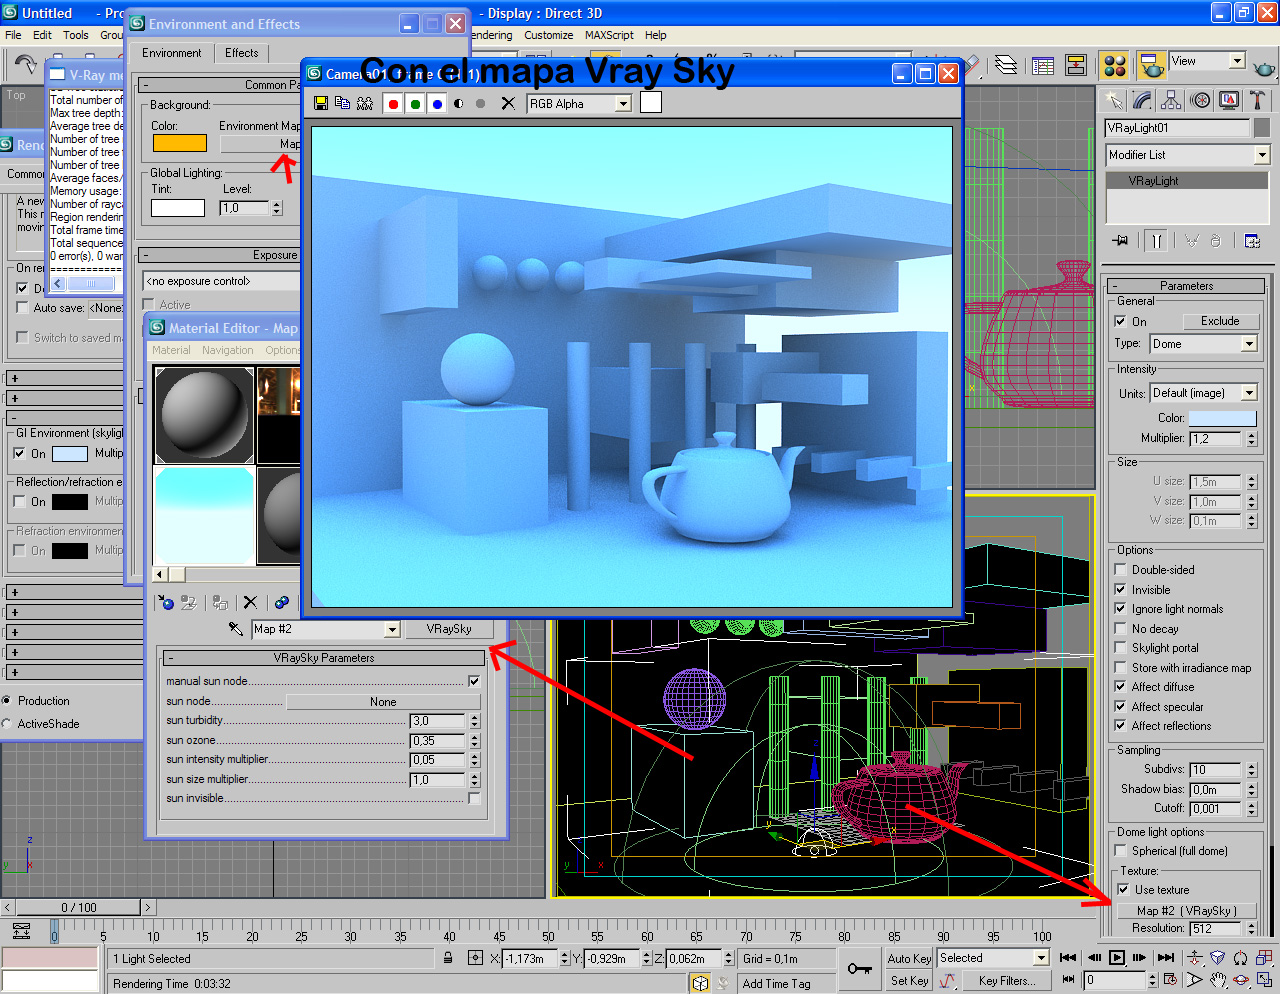Switch to the Modify panel arc icon

pyautogui.click(x=1143, y=99)
